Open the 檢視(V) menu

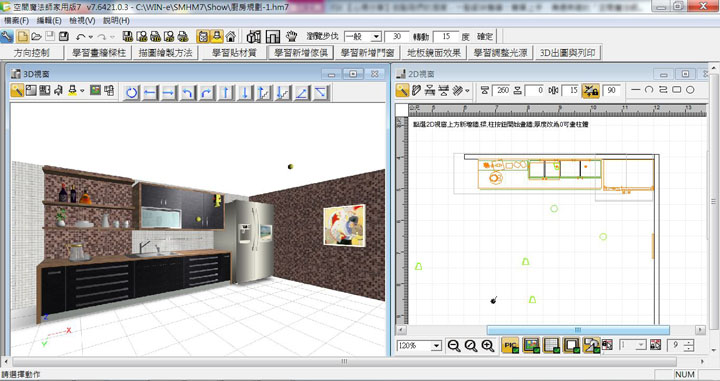(82, 21)
